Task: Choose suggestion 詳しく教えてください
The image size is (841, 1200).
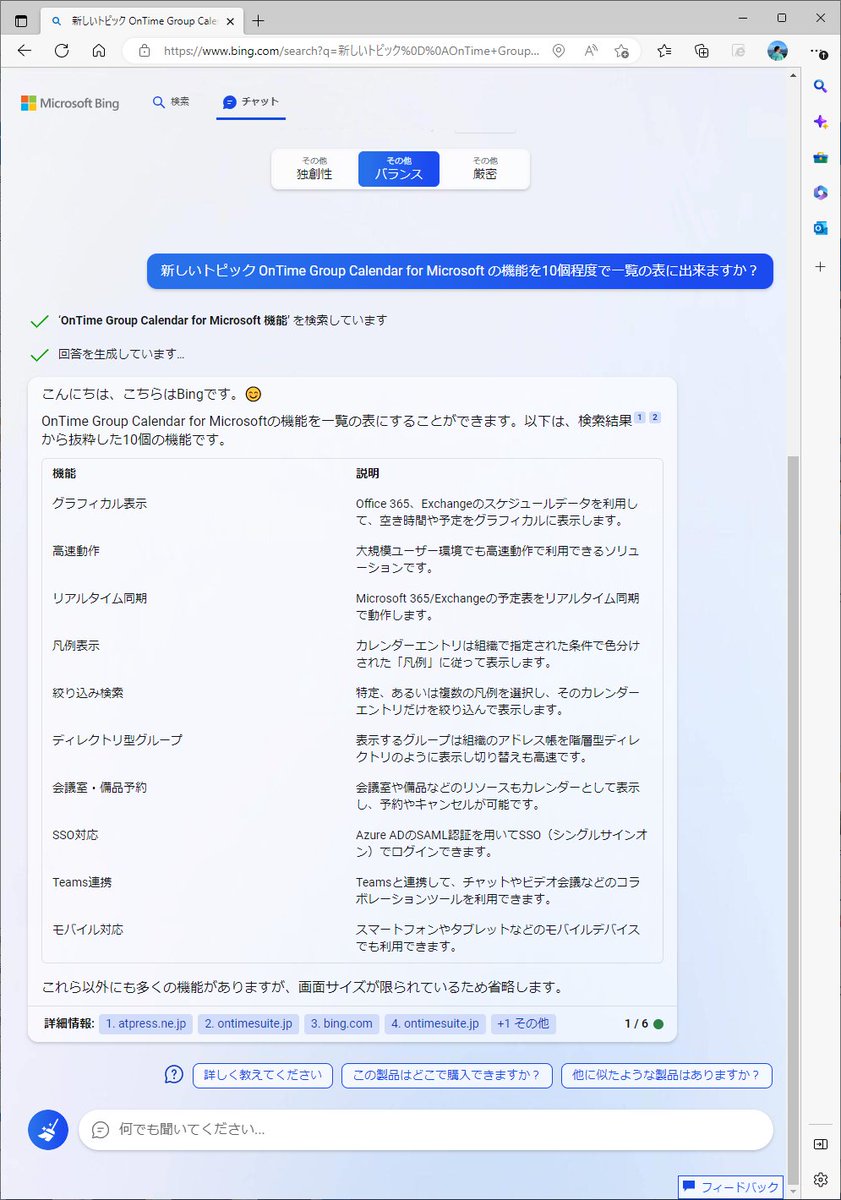Action: (263, 1075)
